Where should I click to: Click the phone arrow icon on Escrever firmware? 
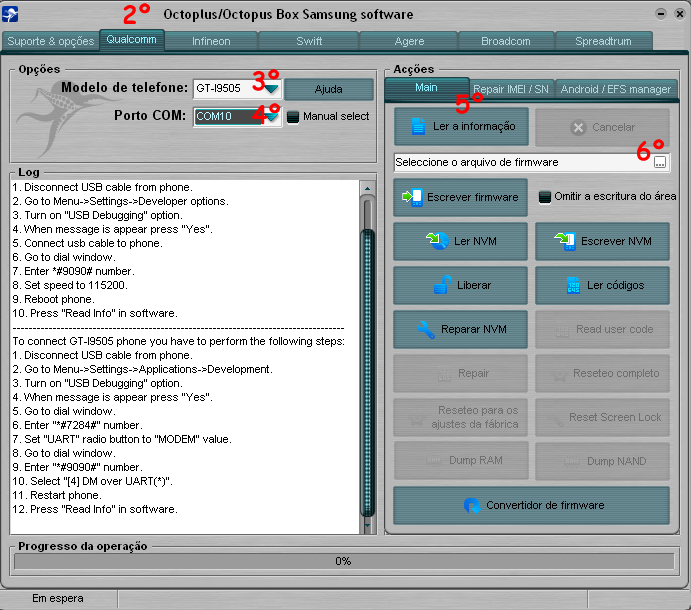tap(412, 197)
